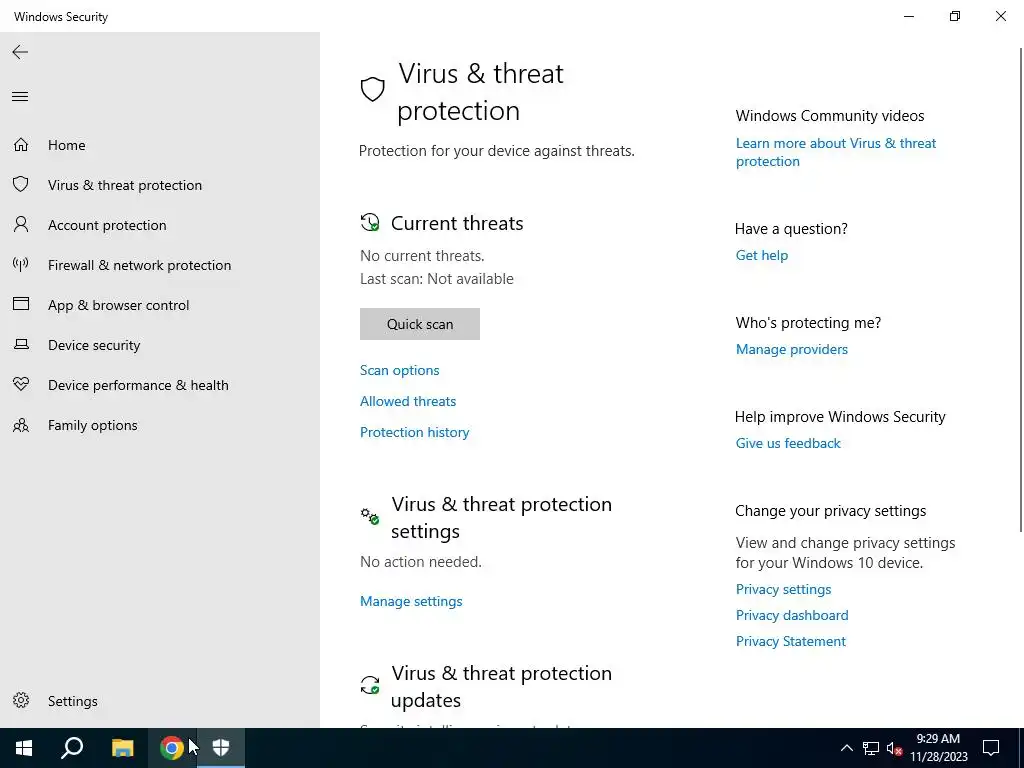The width and height of the screenshot is (1024, 768).
Task: Click the protection updates refresh icon
Action: 370,685
